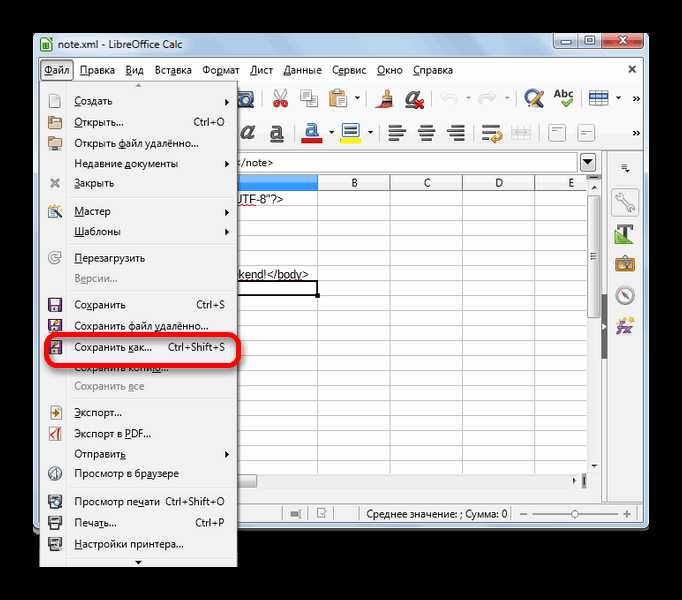Click the Undo arrow icon
Screen dimensions: 682x600
click(x=449, y=98)
